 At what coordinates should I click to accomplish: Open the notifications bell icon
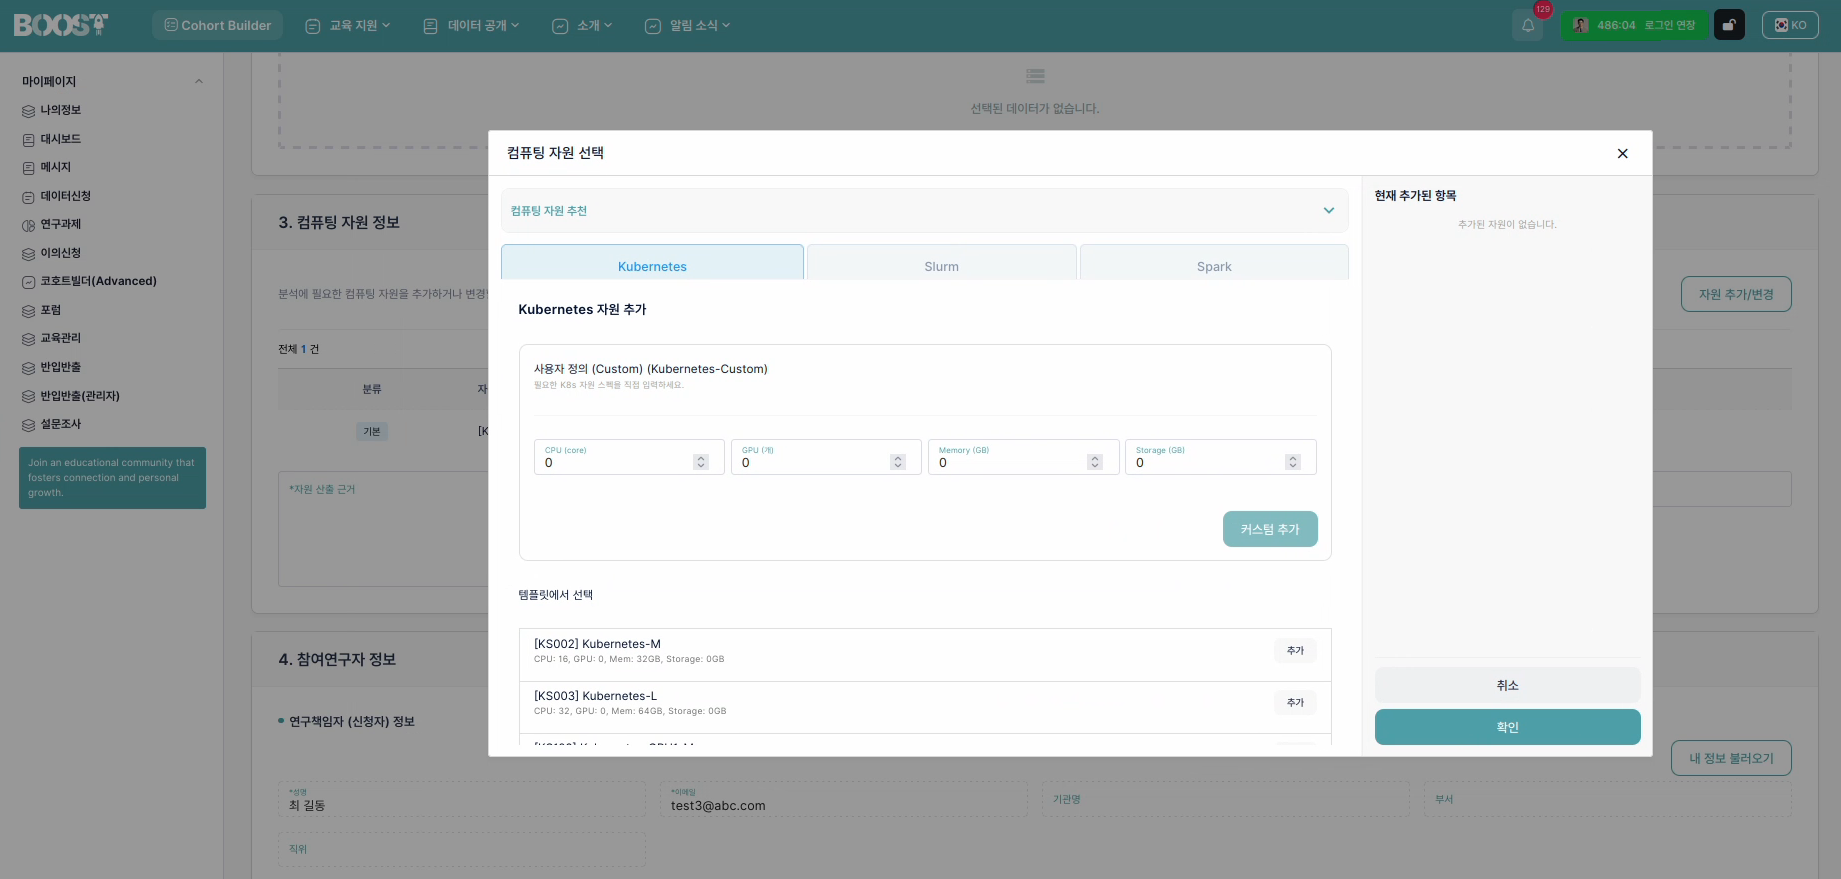1528,25
